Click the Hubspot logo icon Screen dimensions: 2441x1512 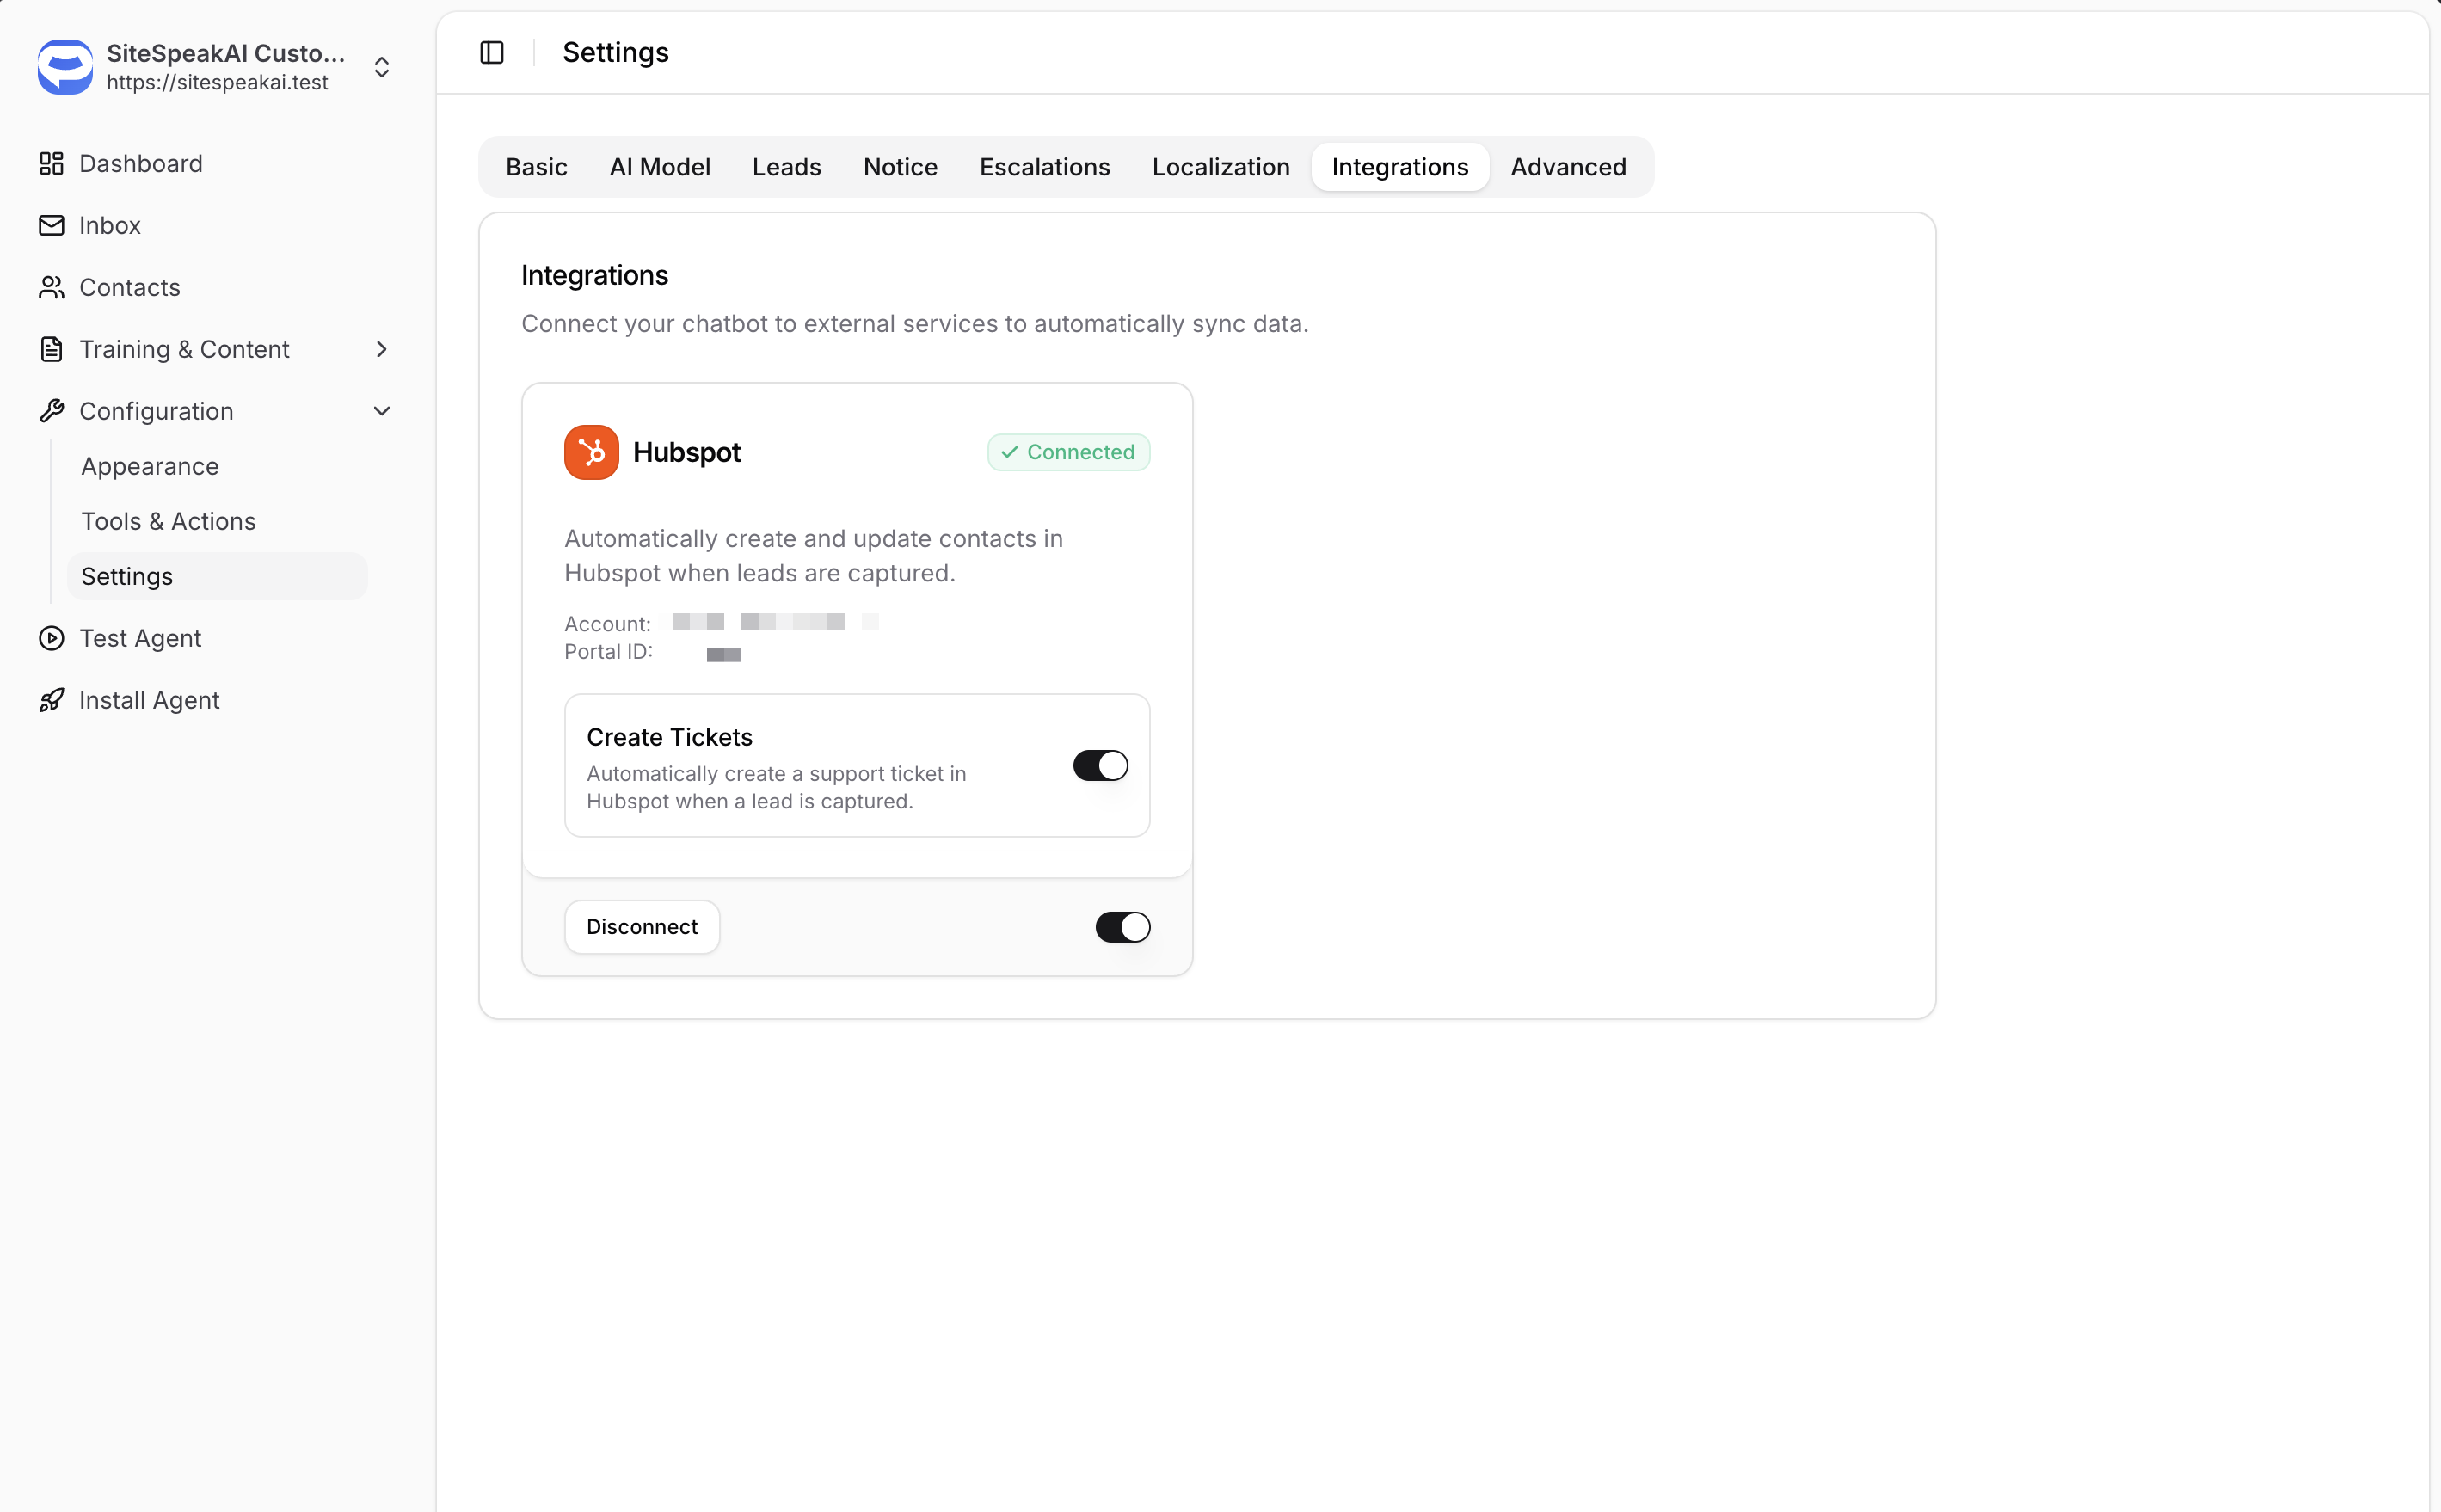pyautogui.click(x=591, y=452)
